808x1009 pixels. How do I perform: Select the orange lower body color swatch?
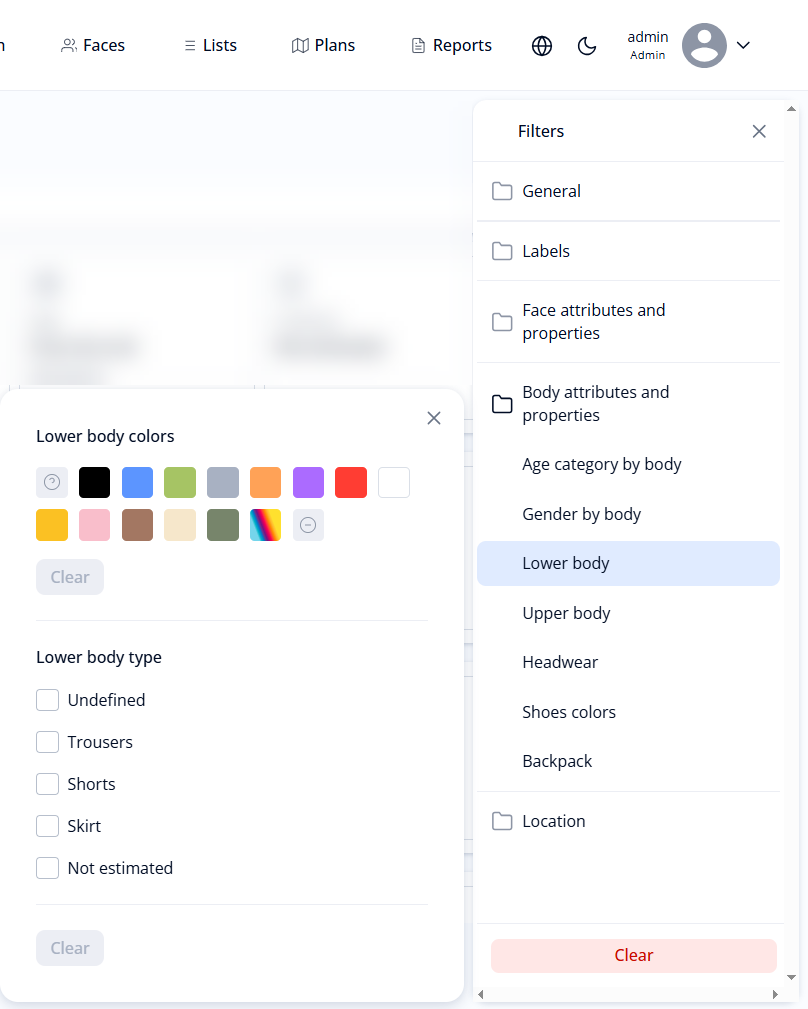[265, 482]
